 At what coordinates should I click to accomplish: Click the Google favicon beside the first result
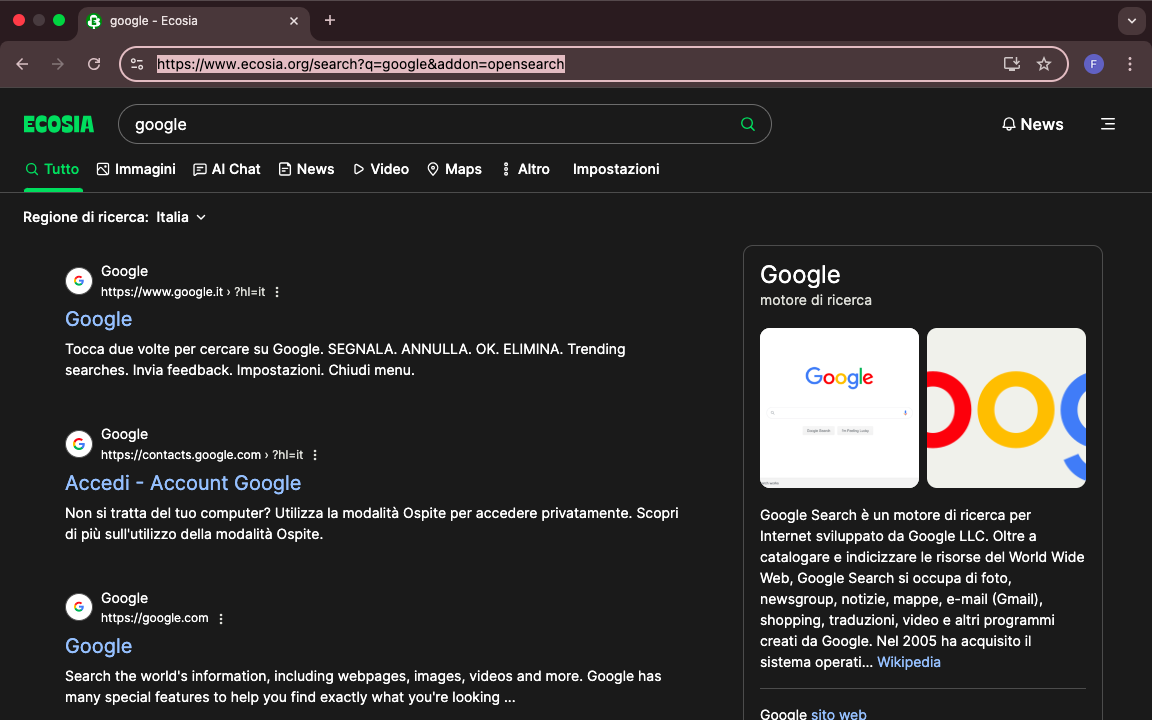78,280
